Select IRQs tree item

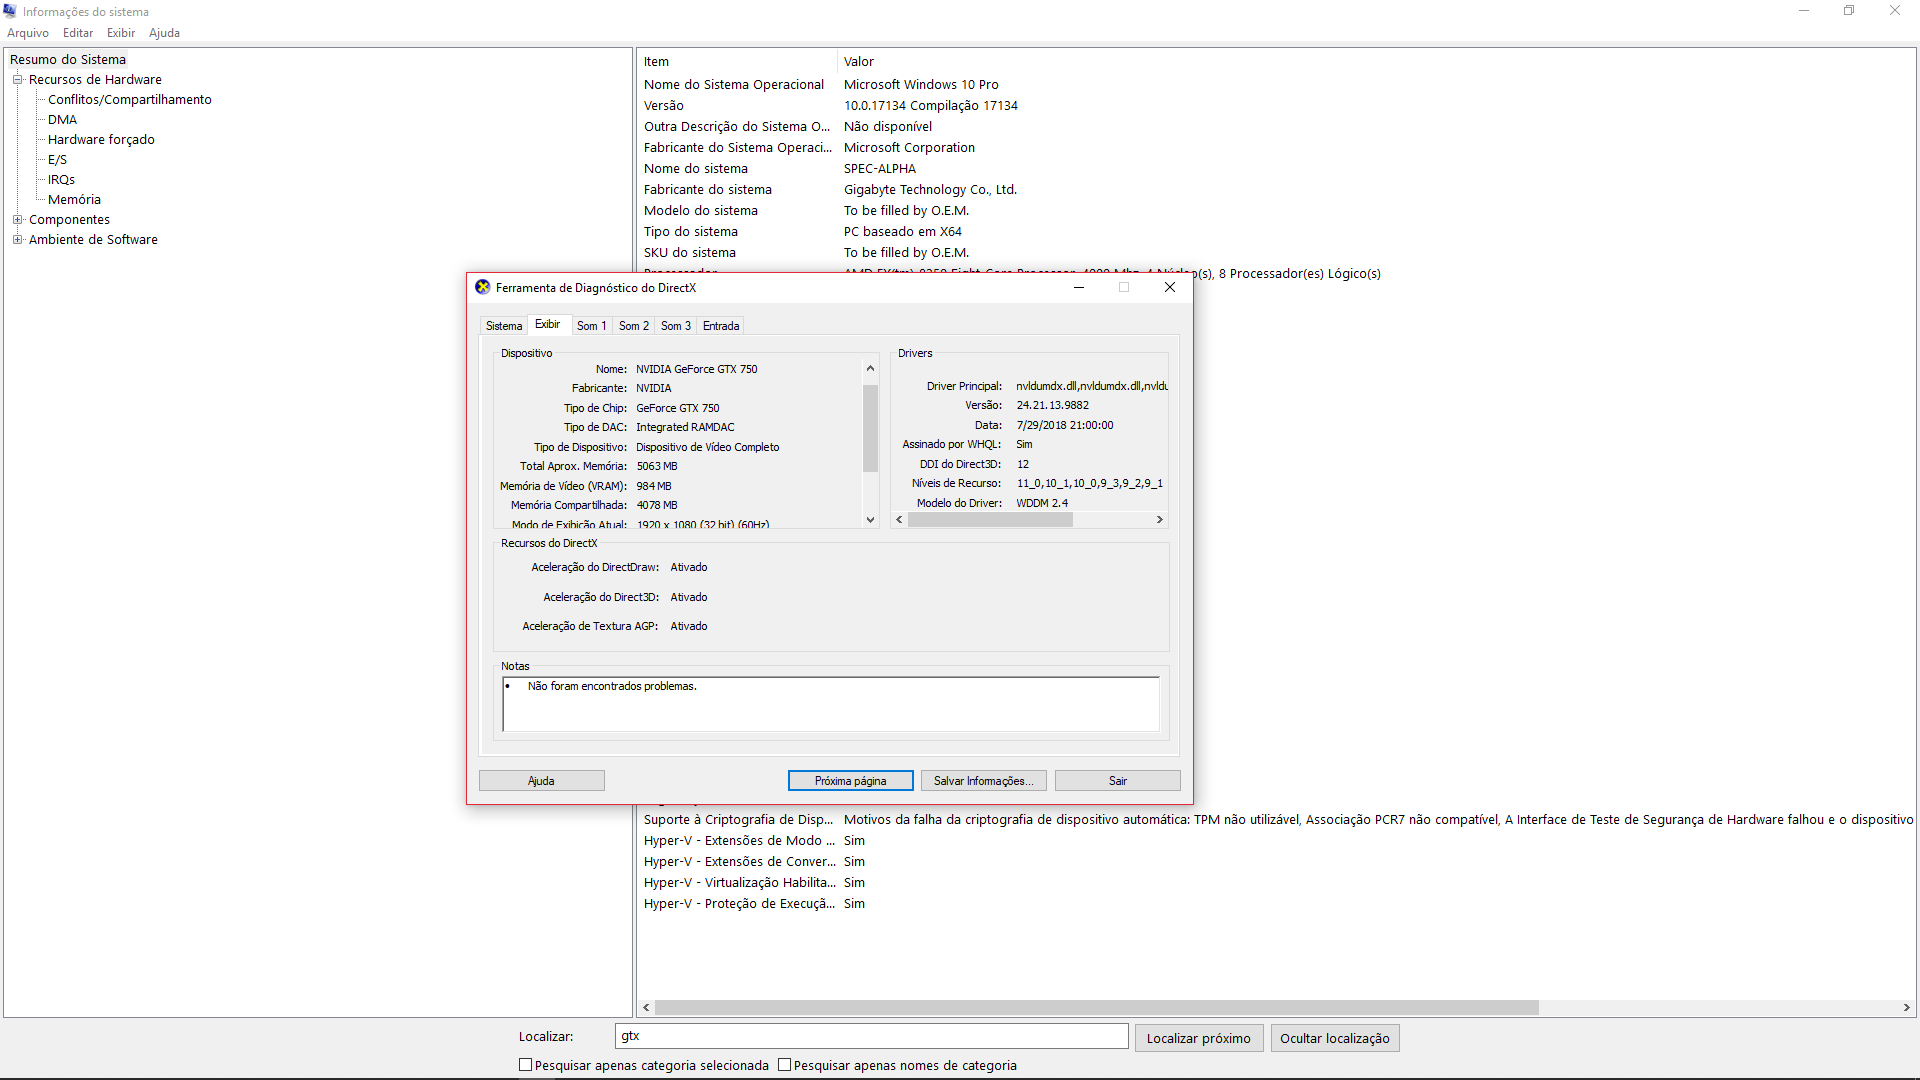pos(61,179)
